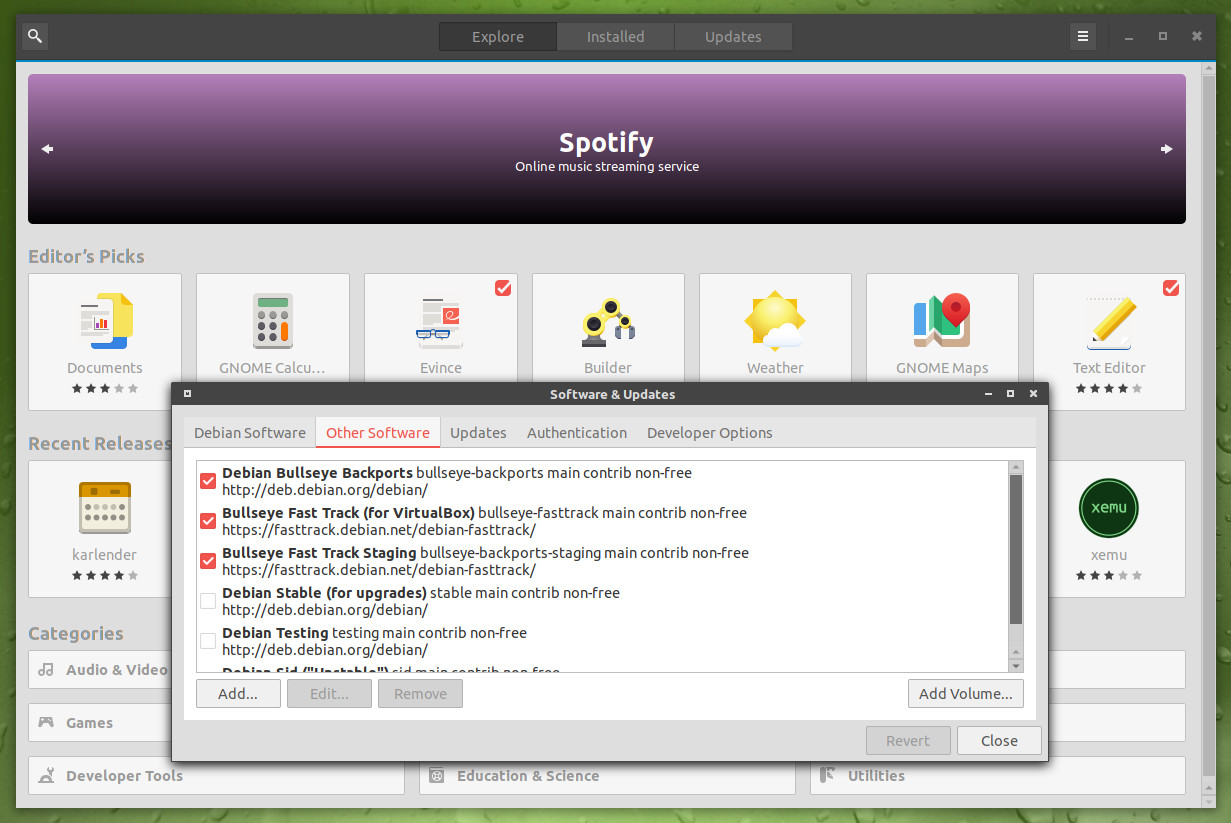
Task: Open the karlender calendar icon
Action: (105, 508)
